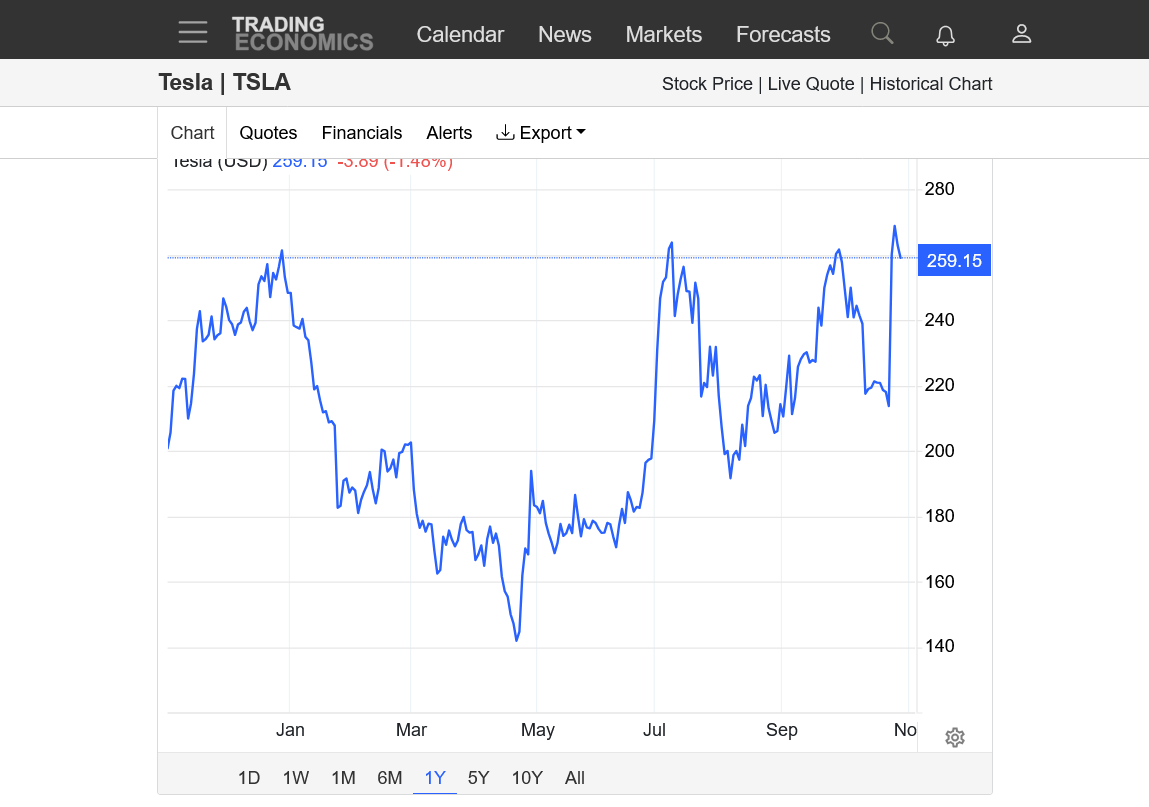Click the Sep x-axis label
Viewport: 1149px width, 807px height.
(x=782, y=730)
